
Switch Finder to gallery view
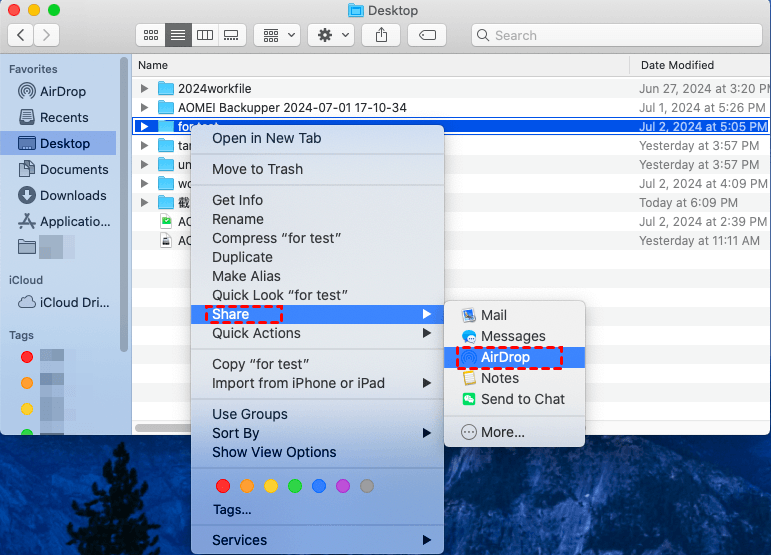[231, 35]
